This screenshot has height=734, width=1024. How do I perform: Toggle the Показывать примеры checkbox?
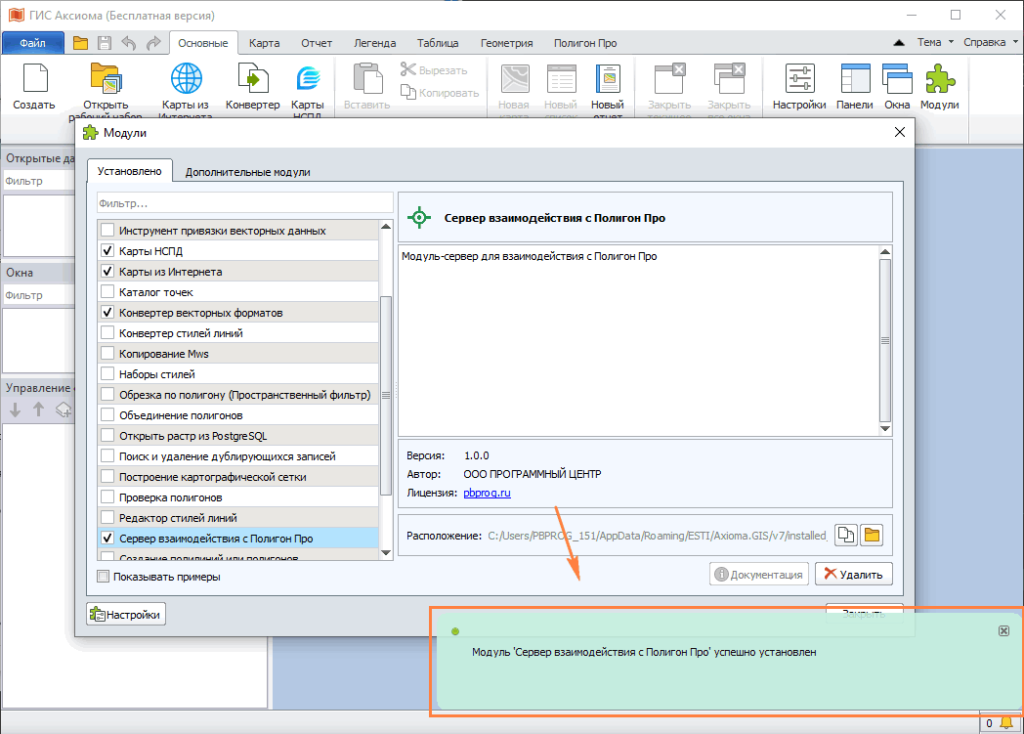(x=103, y=576)
